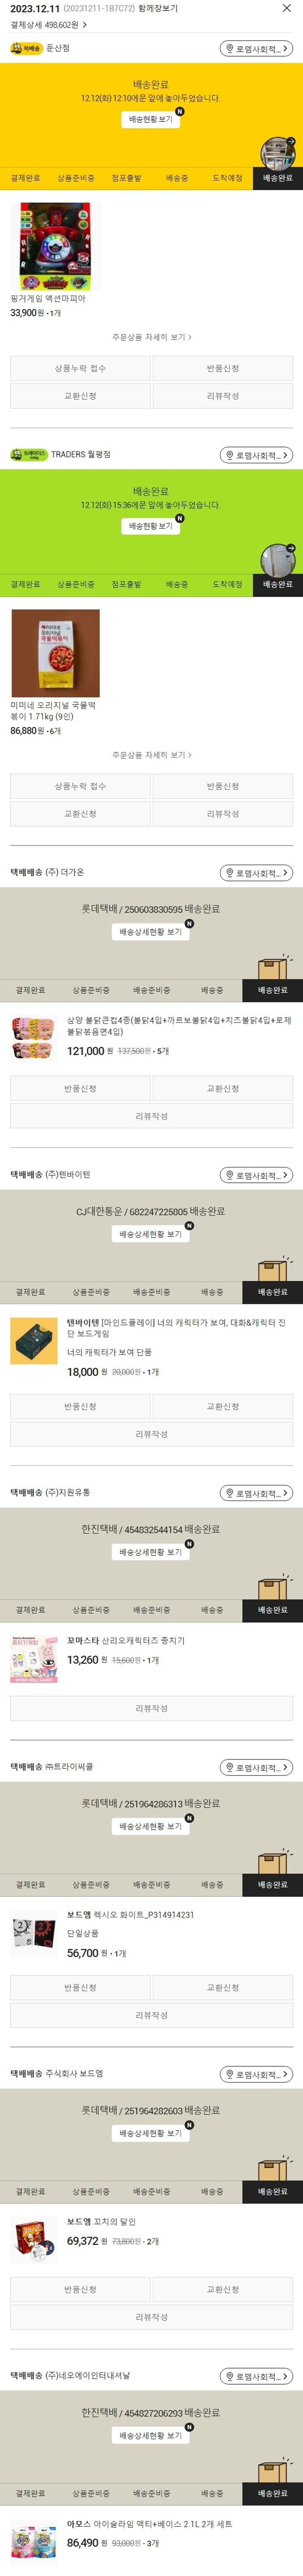Screen dimensions: 303x2576
Task: Tap 상품누락 접수 for the 둔산점 order
Action: pos(80,368)
